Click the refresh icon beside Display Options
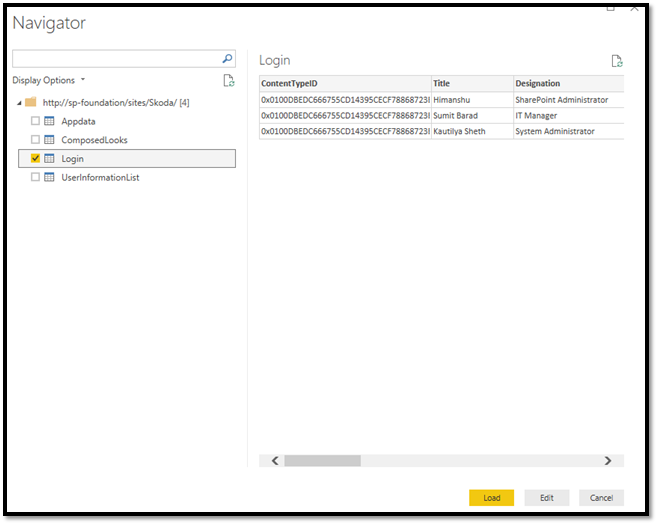 click(228, 80)
